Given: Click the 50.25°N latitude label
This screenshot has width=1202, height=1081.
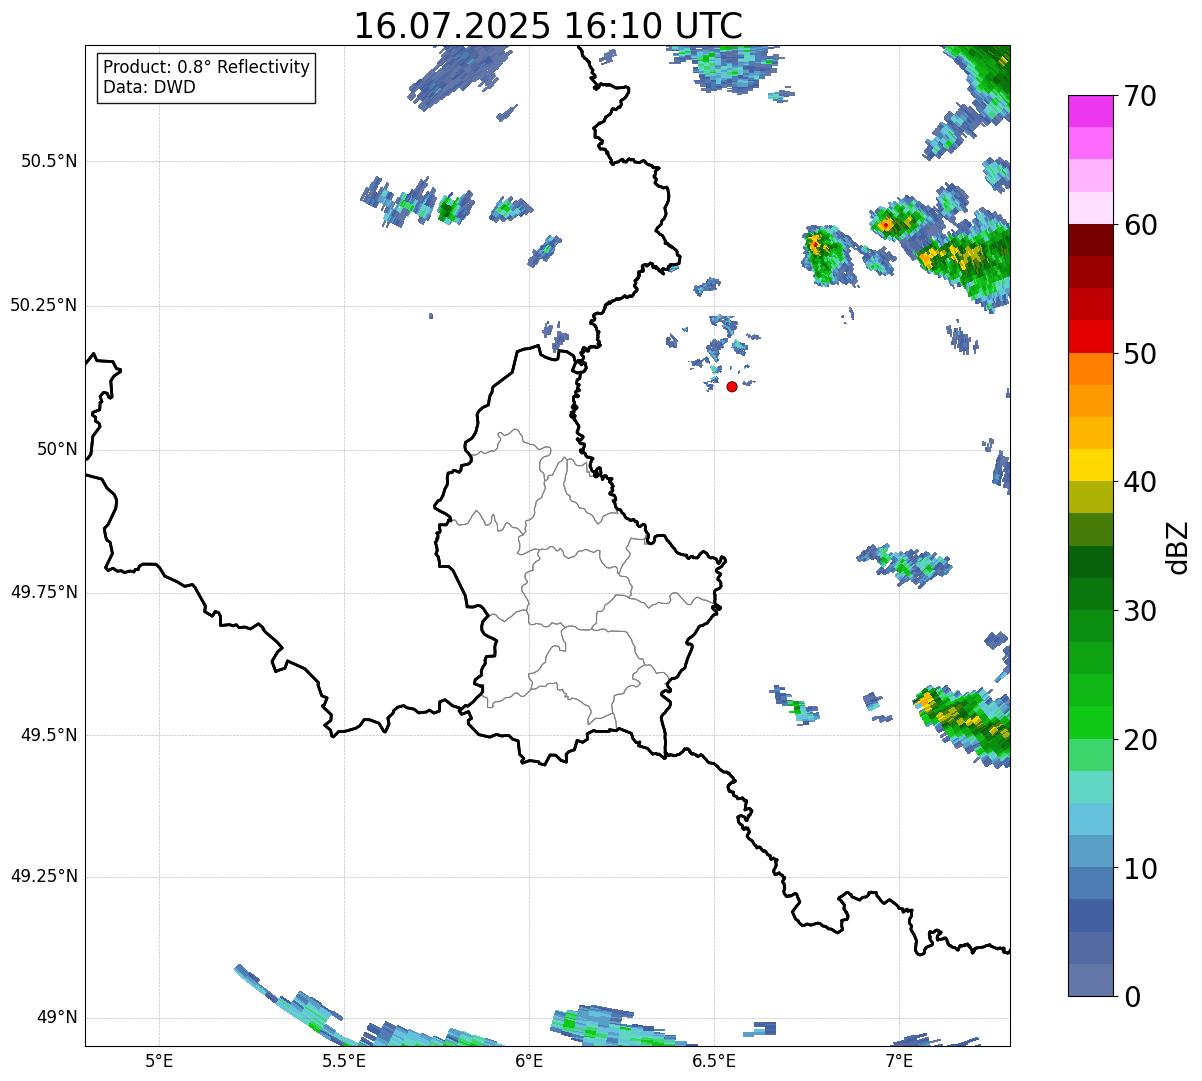Looking at the screenshot, I should coord(43,305).
